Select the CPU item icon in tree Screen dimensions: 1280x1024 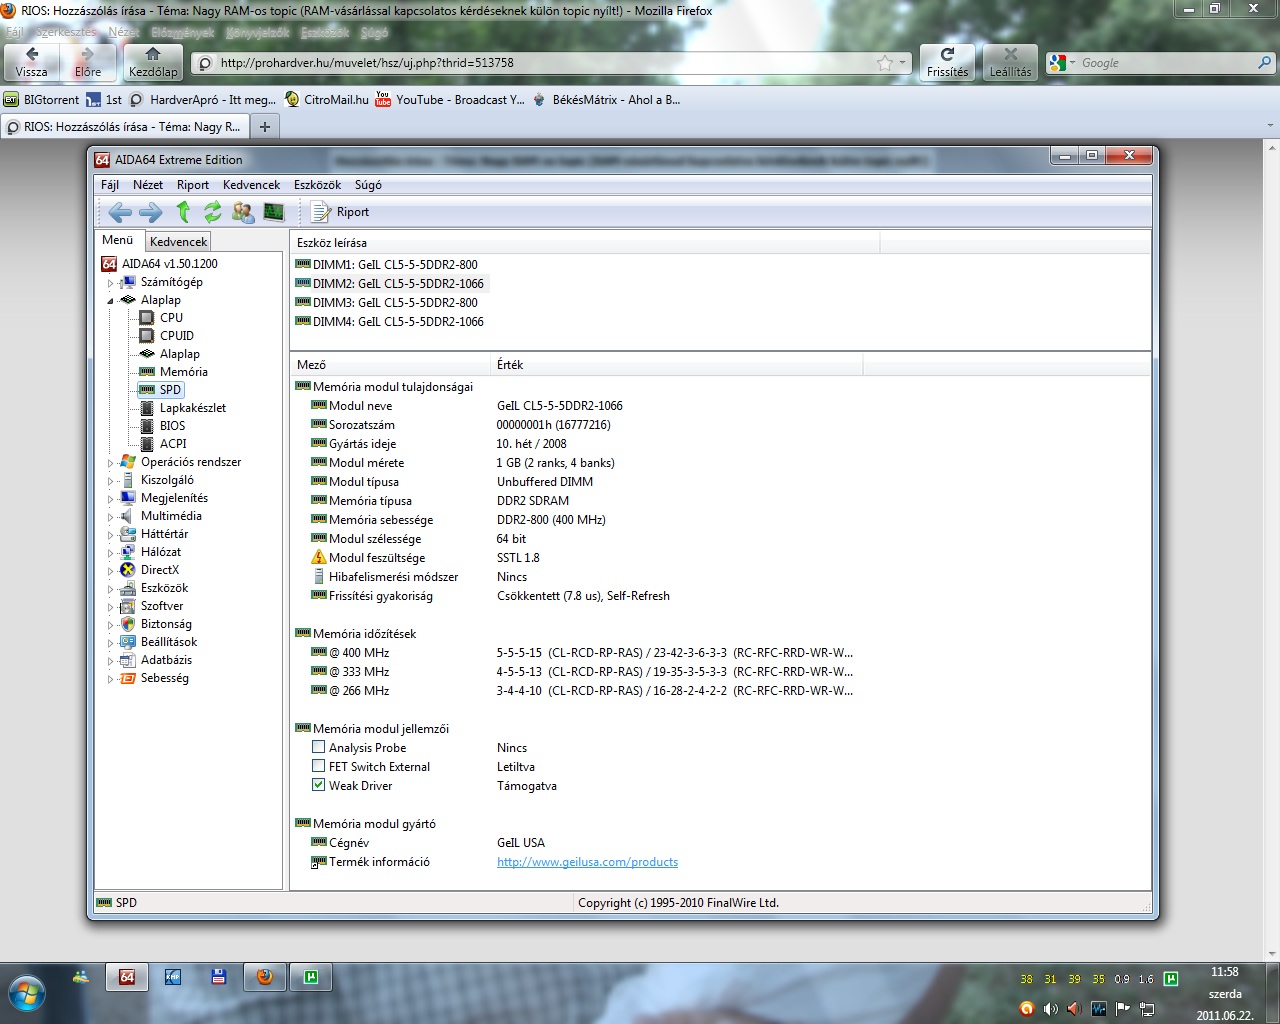click(147, 318)
